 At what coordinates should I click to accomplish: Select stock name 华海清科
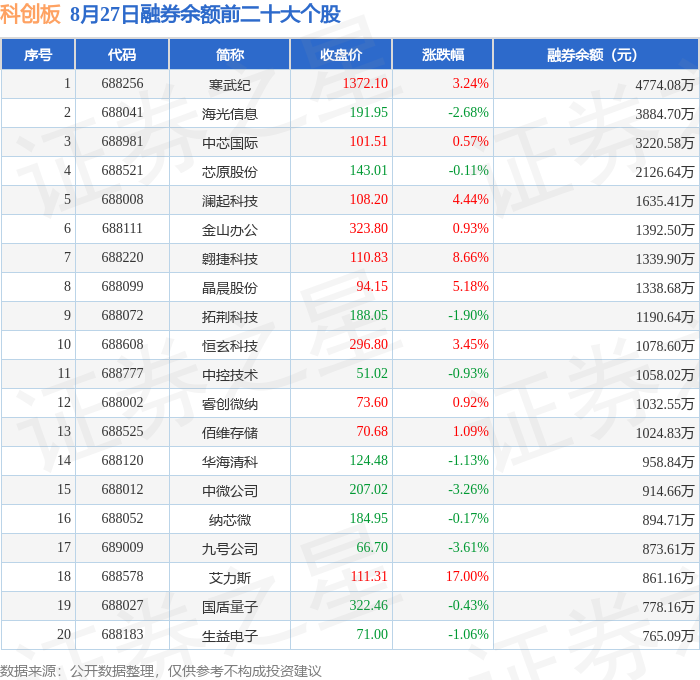(x=229, y=462)
